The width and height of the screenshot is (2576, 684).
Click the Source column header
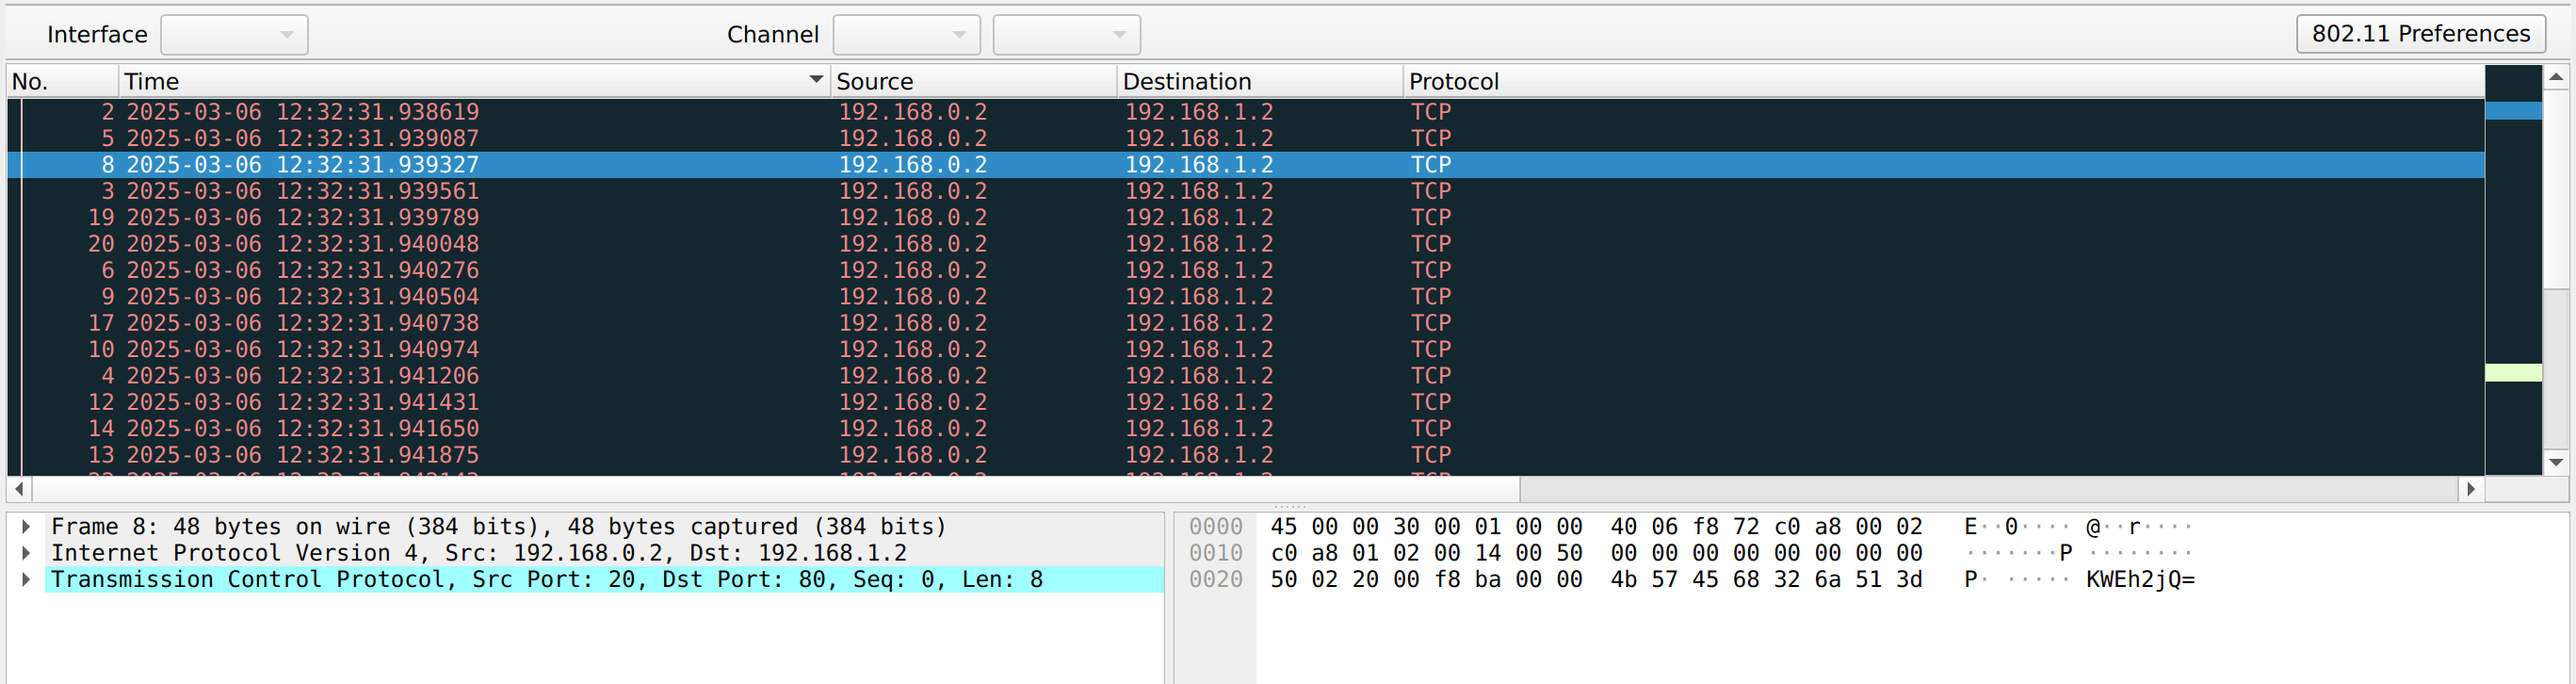click(x=972, y=81)
